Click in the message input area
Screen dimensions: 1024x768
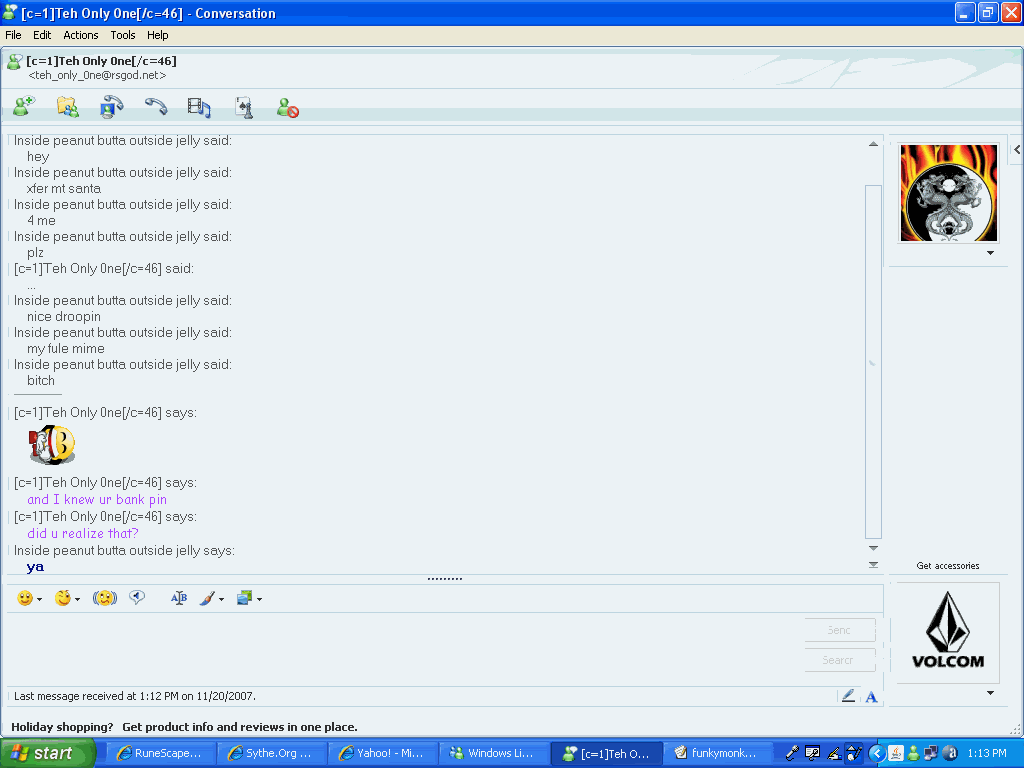[x=400, y=645]
